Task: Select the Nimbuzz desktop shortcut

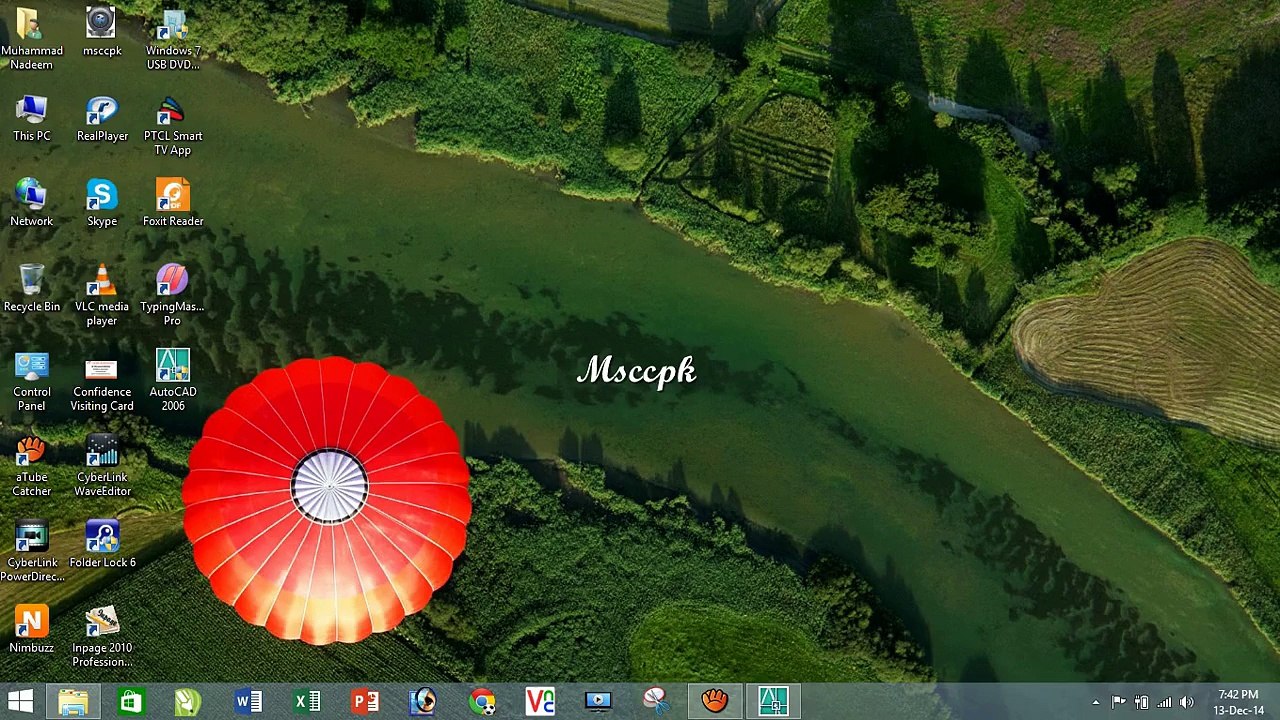Action: click(x=31, y=630)
